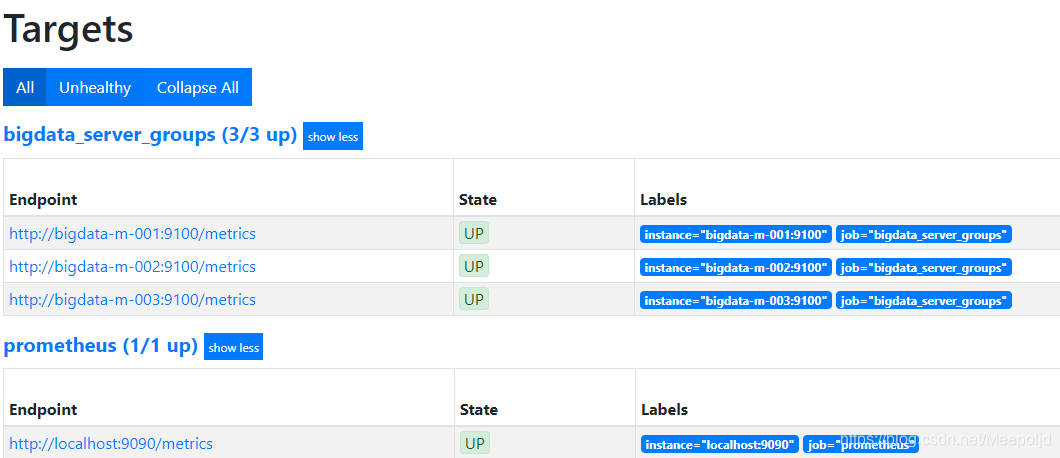Click Endpoint header in bigdata_server_groups table
1060x458 pixels.
pos(43,200)
